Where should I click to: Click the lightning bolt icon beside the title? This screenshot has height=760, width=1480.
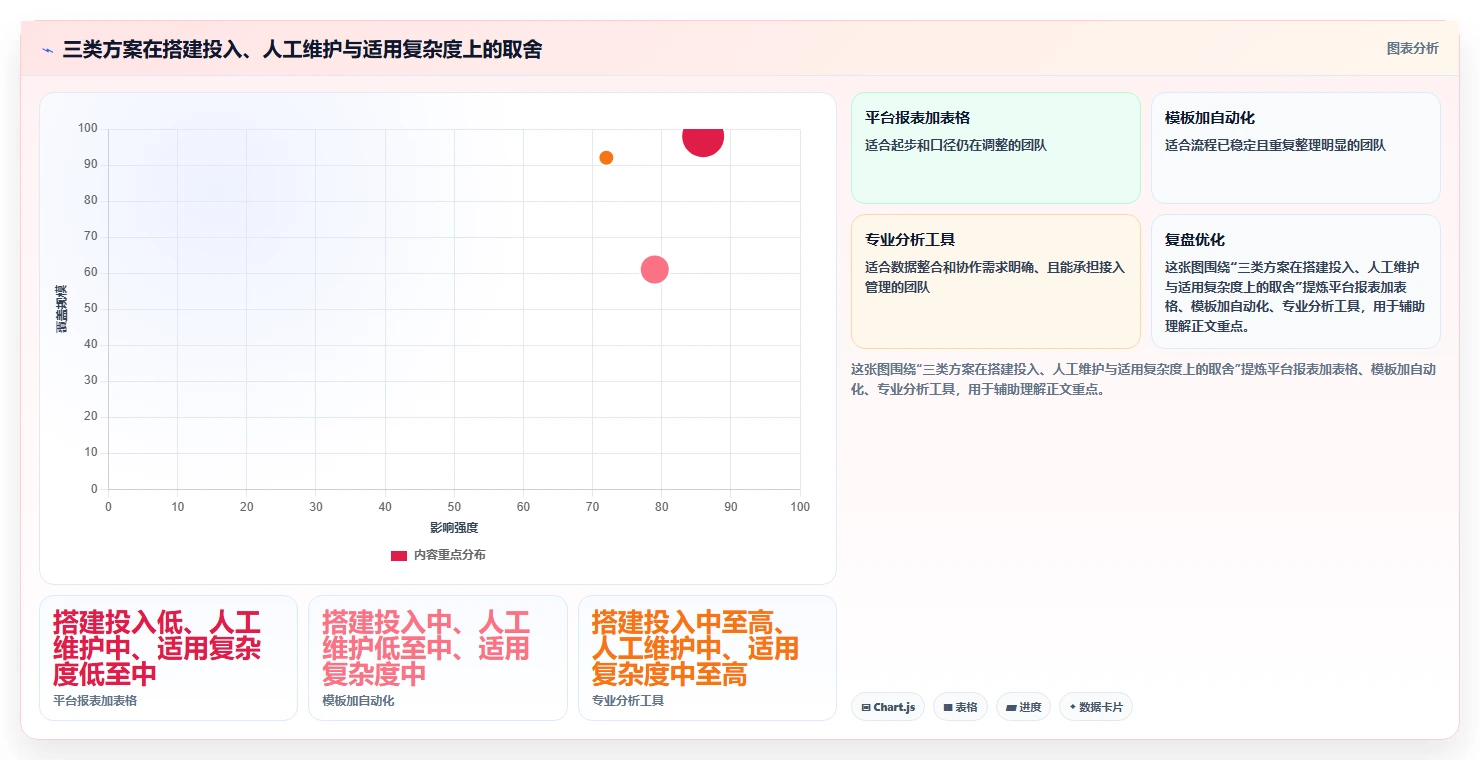tap(47, 50)
